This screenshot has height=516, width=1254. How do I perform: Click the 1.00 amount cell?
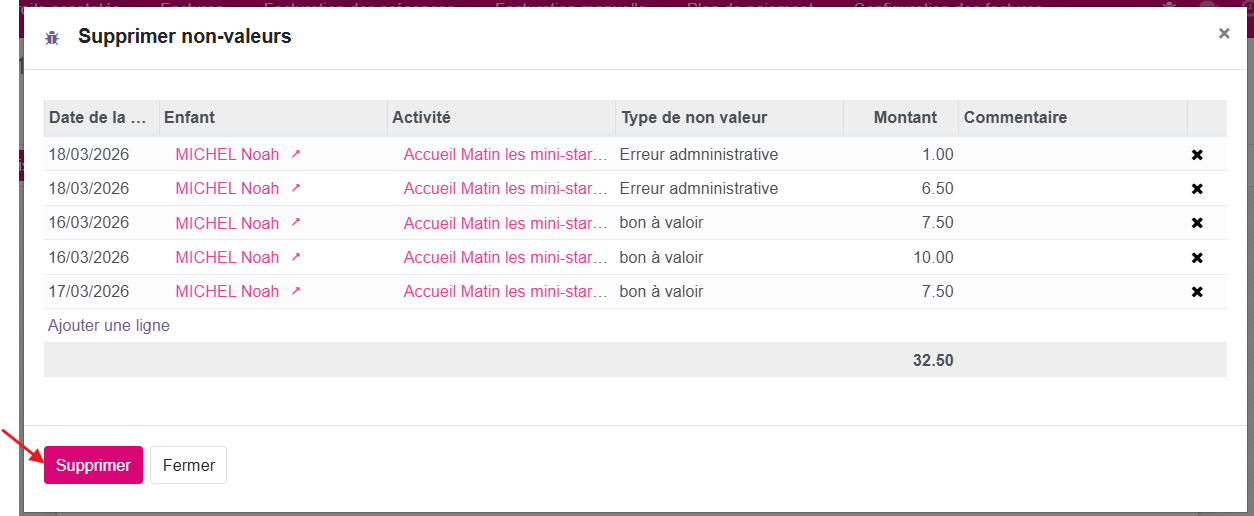[901, 154]
